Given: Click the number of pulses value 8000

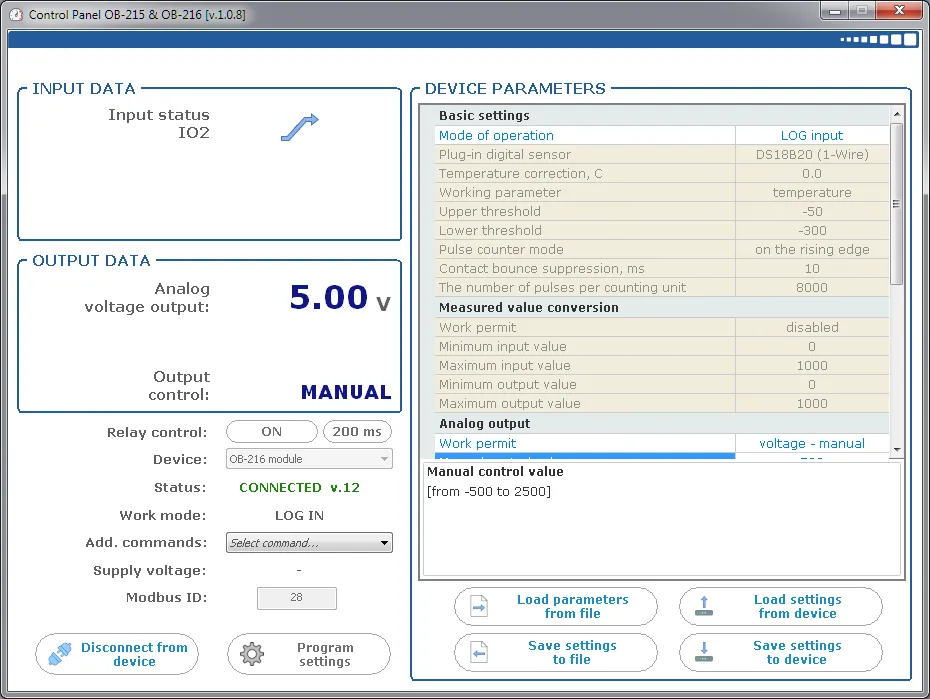Looking at the screenshot, I should click(x=811, y=287).
